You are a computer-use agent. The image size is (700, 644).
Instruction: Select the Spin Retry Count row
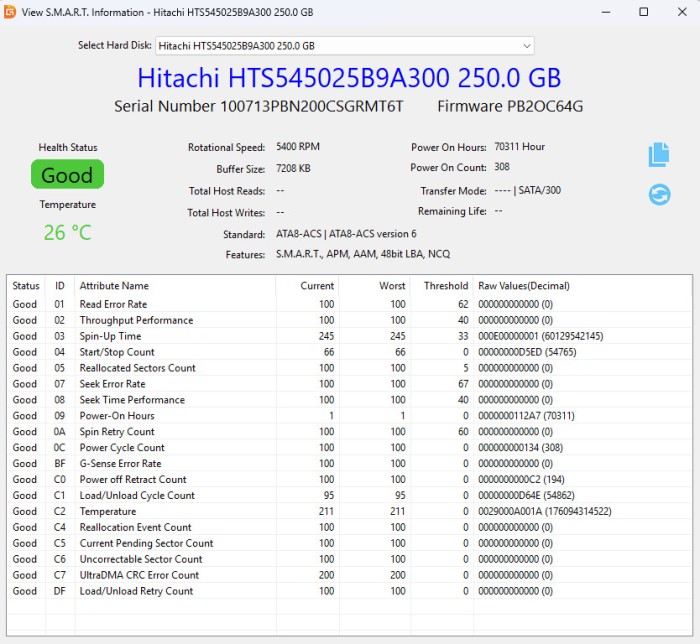(350, 432)
